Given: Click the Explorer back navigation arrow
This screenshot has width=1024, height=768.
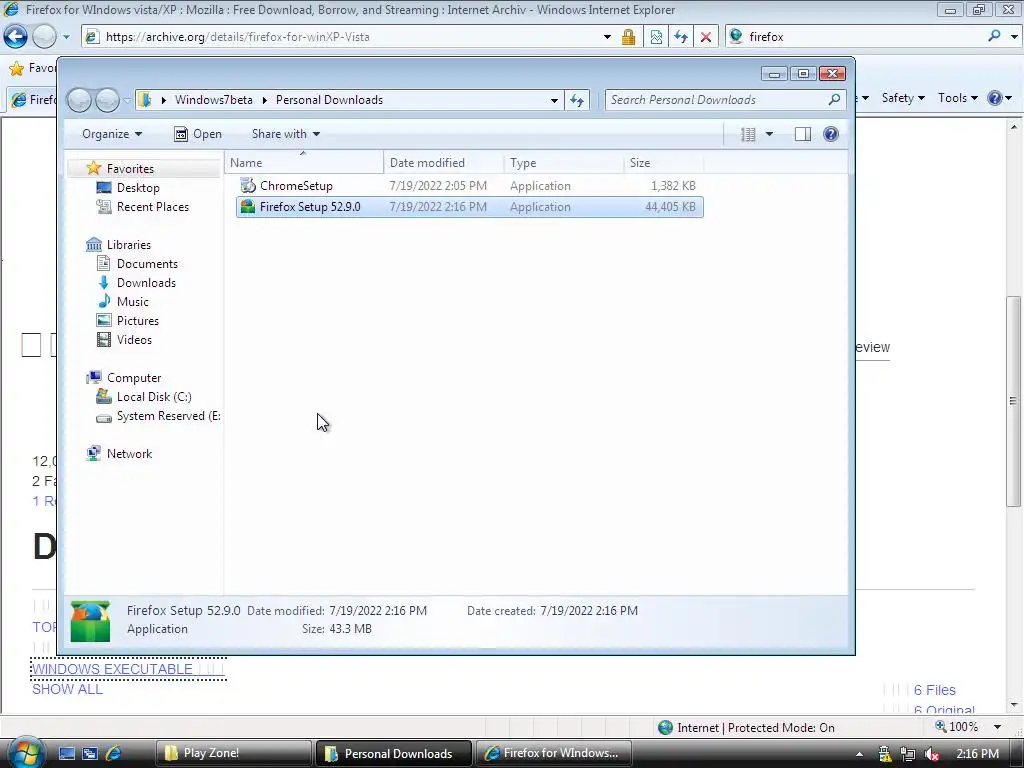Looking at the screenshot, I should pos(80,100).
